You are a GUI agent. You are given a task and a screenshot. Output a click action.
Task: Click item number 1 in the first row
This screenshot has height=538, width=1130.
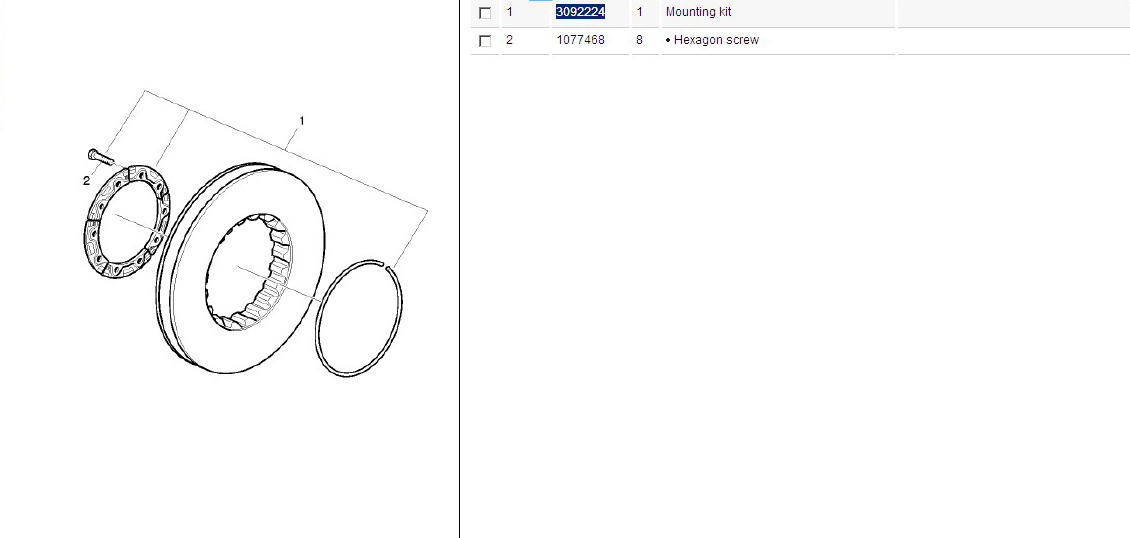click(x=510, y=12)
